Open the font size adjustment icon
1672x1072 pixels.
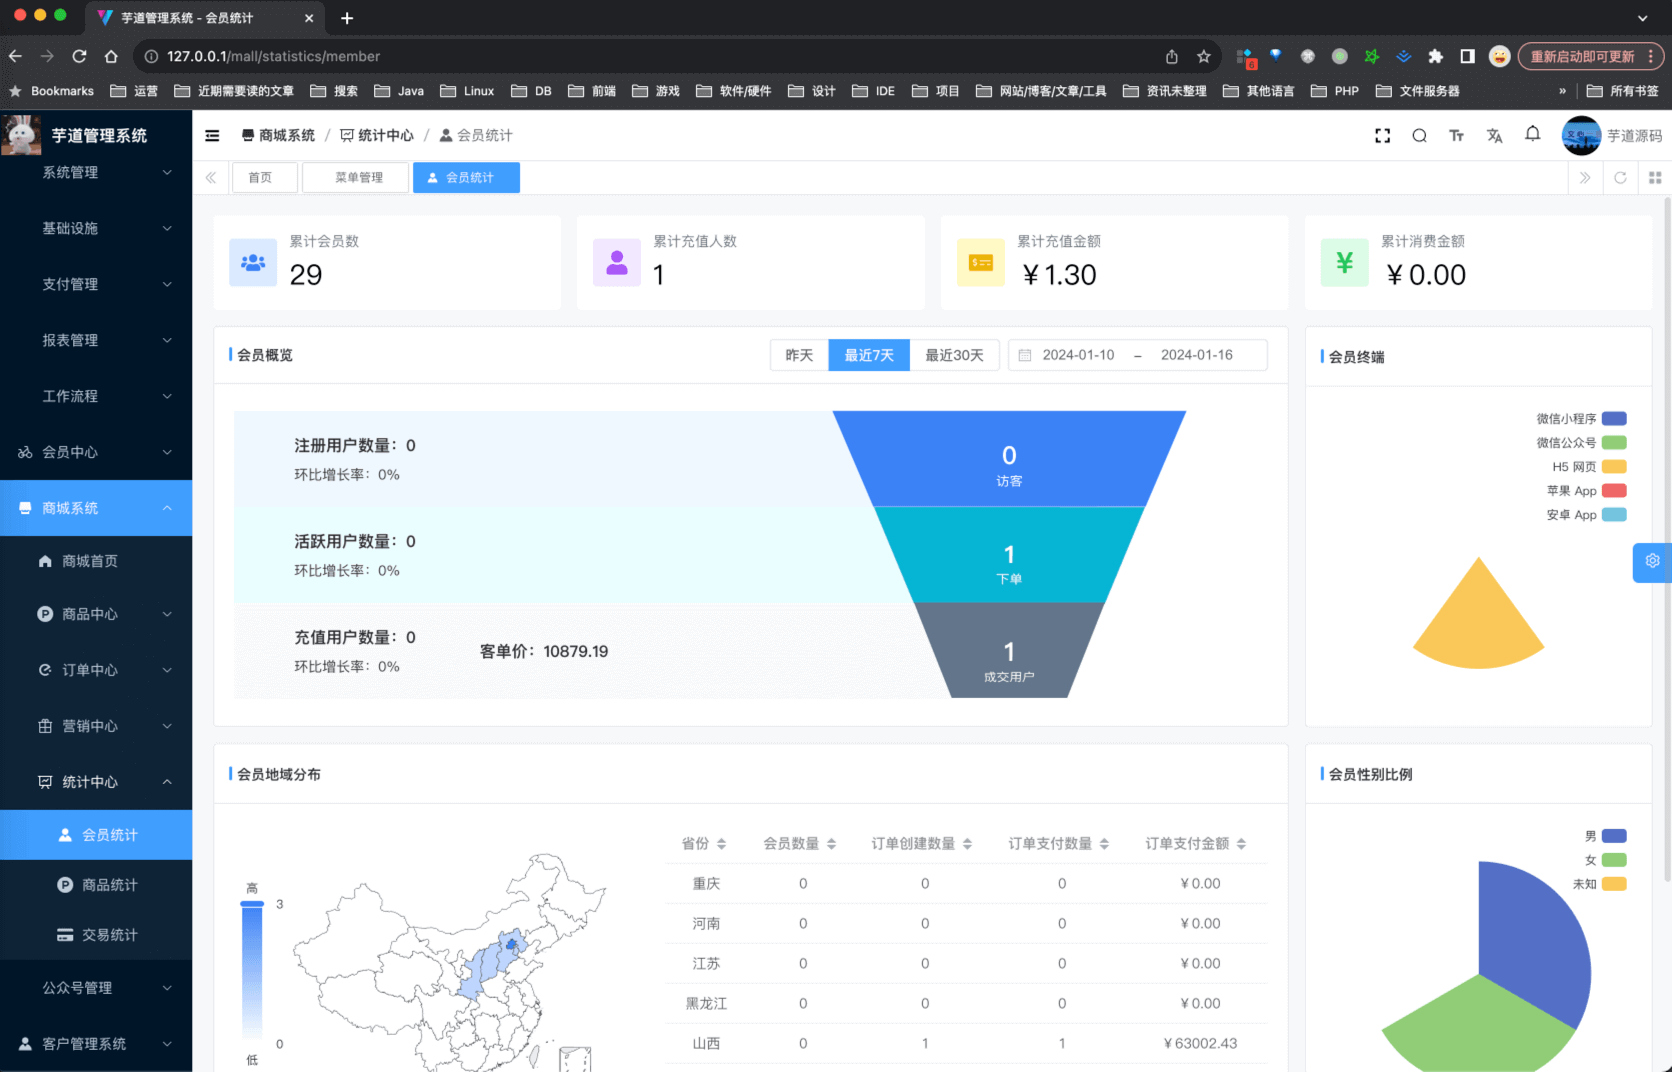1456,136
